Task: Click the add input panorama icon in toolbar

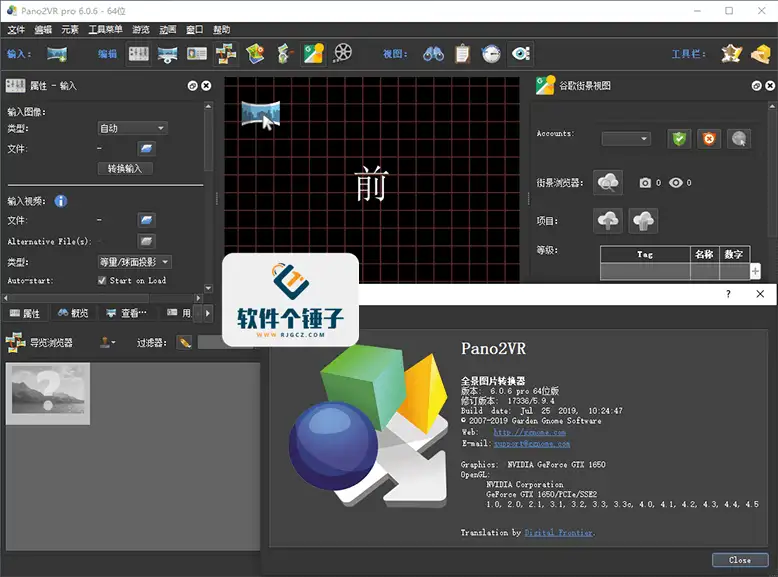Action: pos(57,54)
